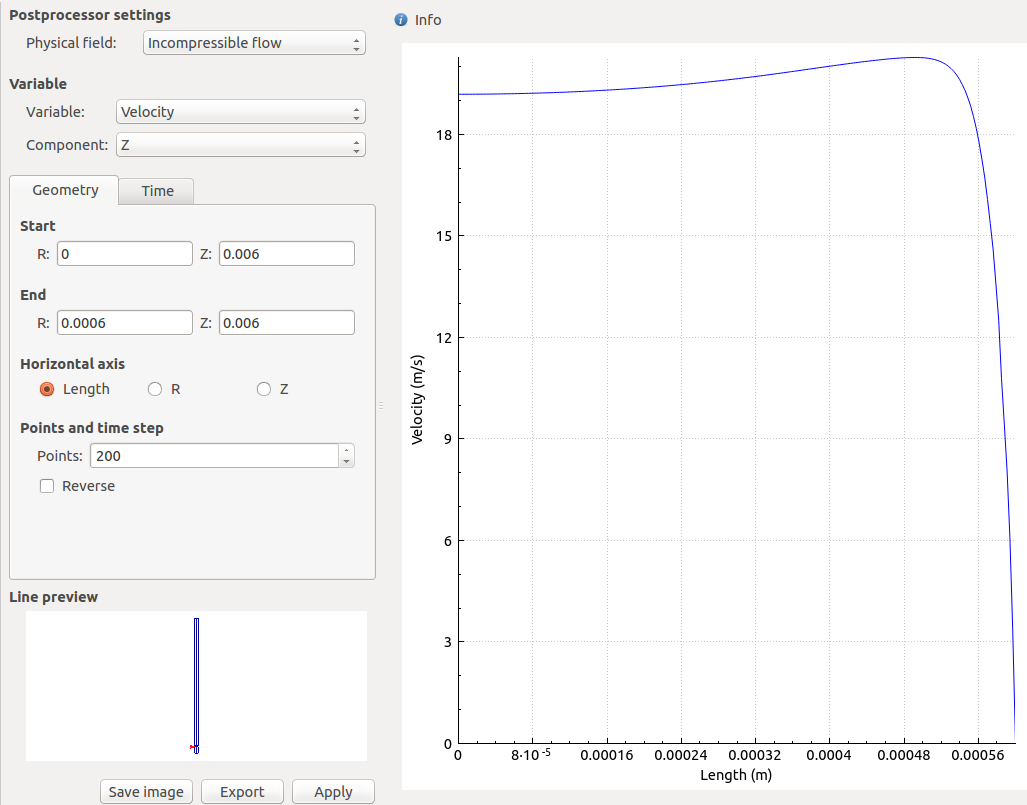
Task: Click the Export button
Action: point(242,792)
